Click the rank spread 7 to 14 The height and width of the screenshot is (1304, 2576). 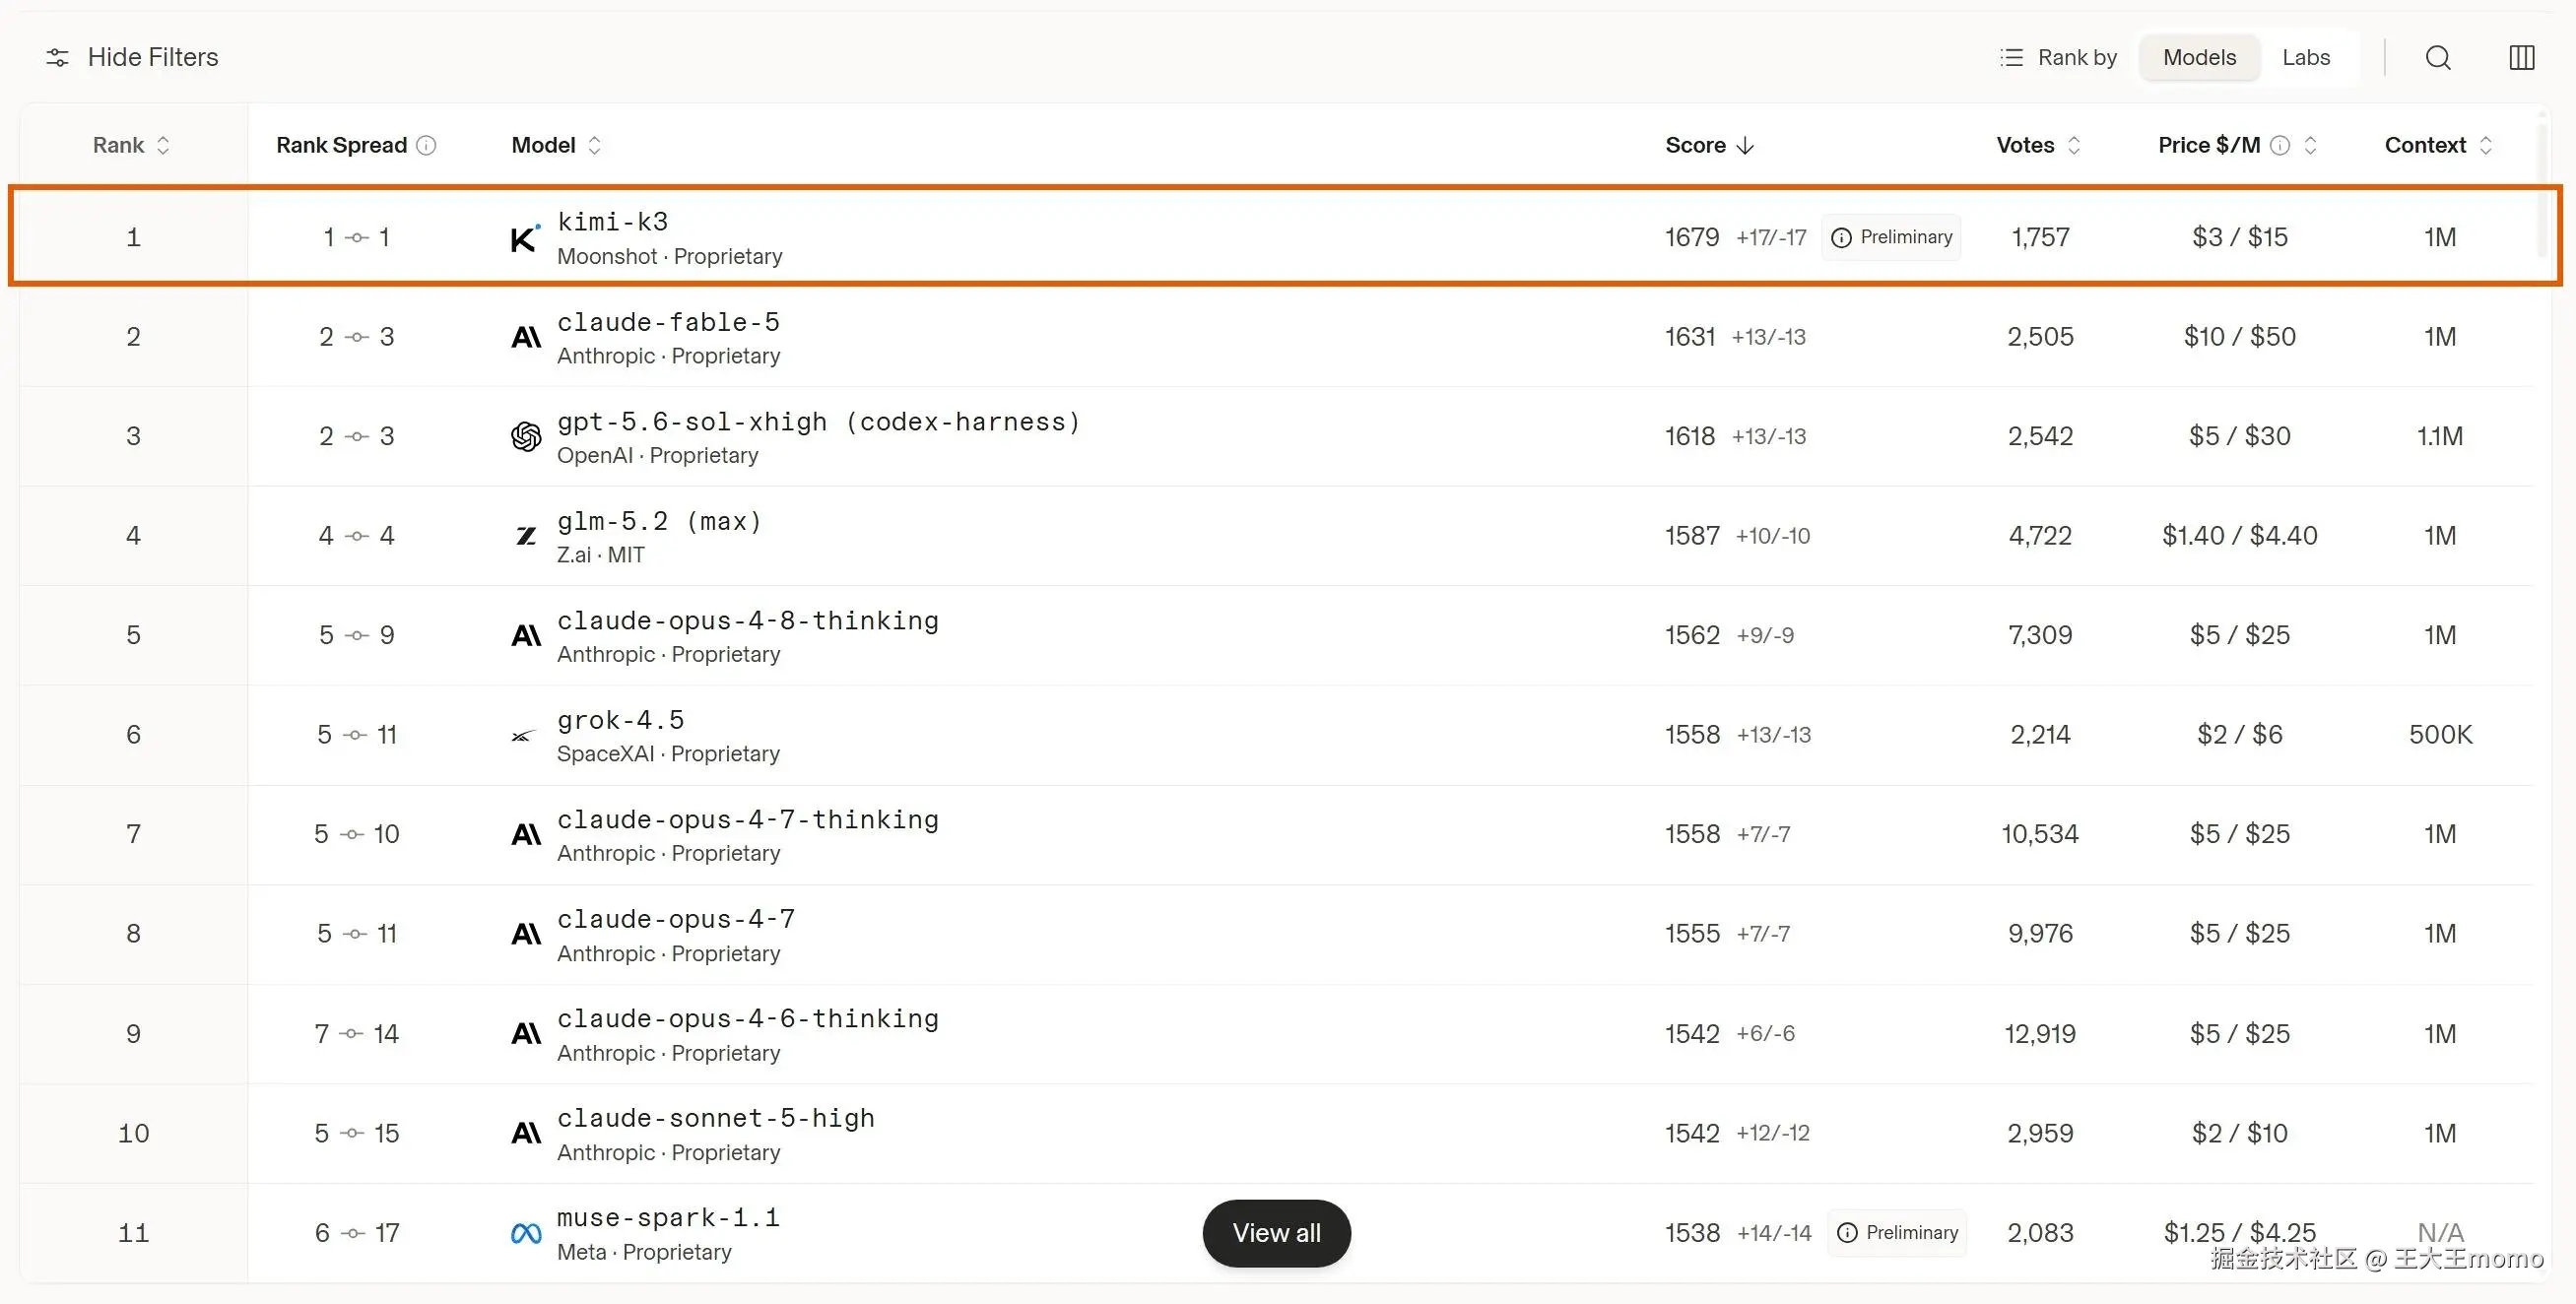356,1034
